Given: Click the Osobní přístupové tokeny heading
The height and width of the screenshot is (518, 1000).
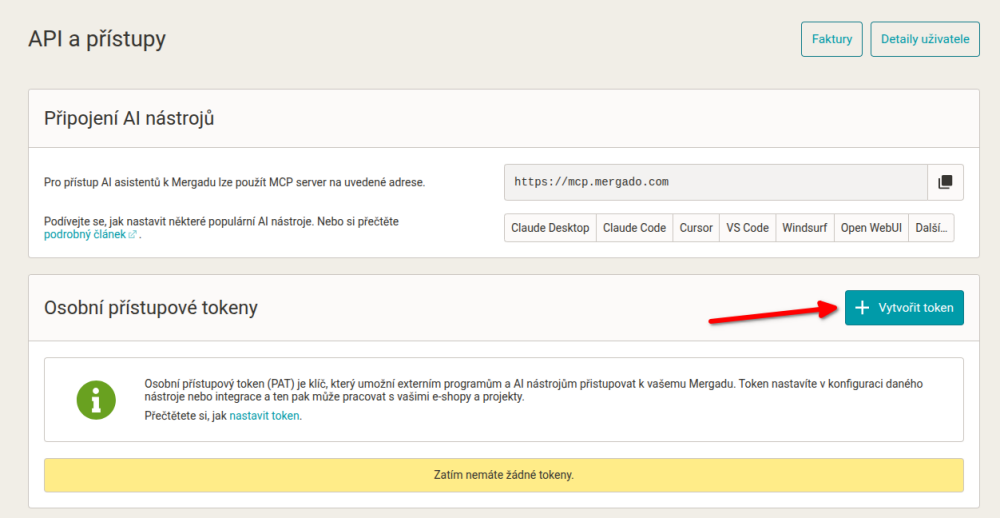Looking at the screenshot, I should tap(151, 307).
